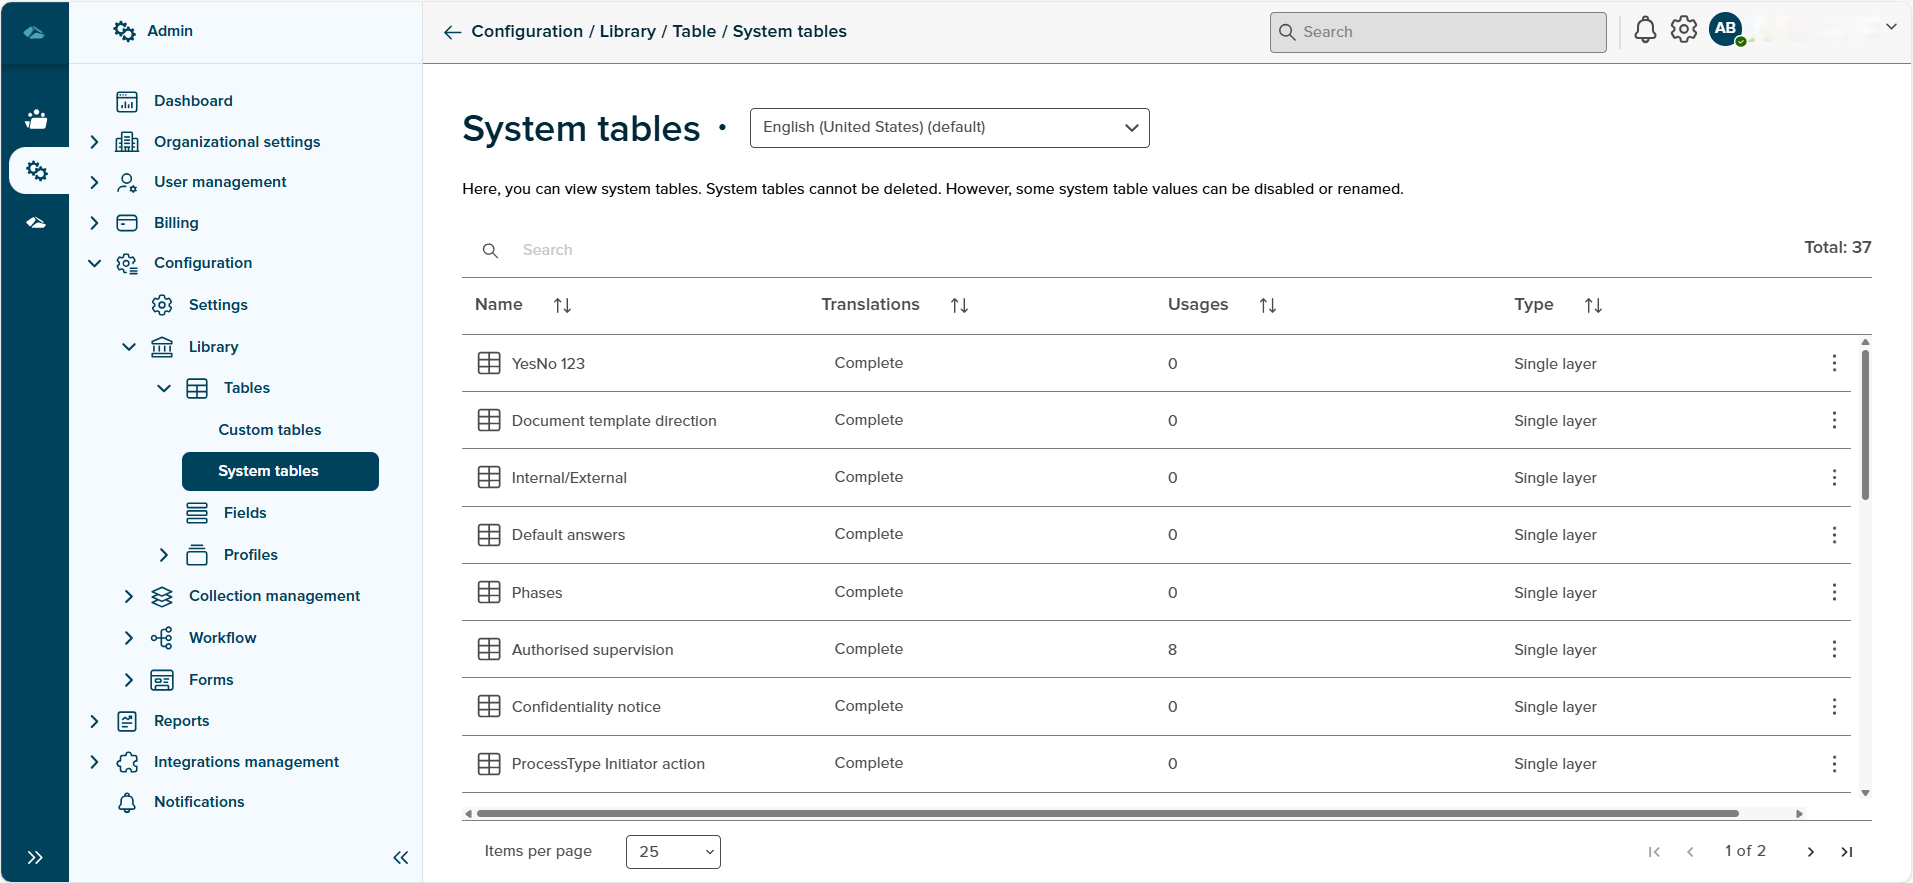Collapse the sidebar with double chevron
Screen dimensions: 1913x883
(x=401, y=857)
